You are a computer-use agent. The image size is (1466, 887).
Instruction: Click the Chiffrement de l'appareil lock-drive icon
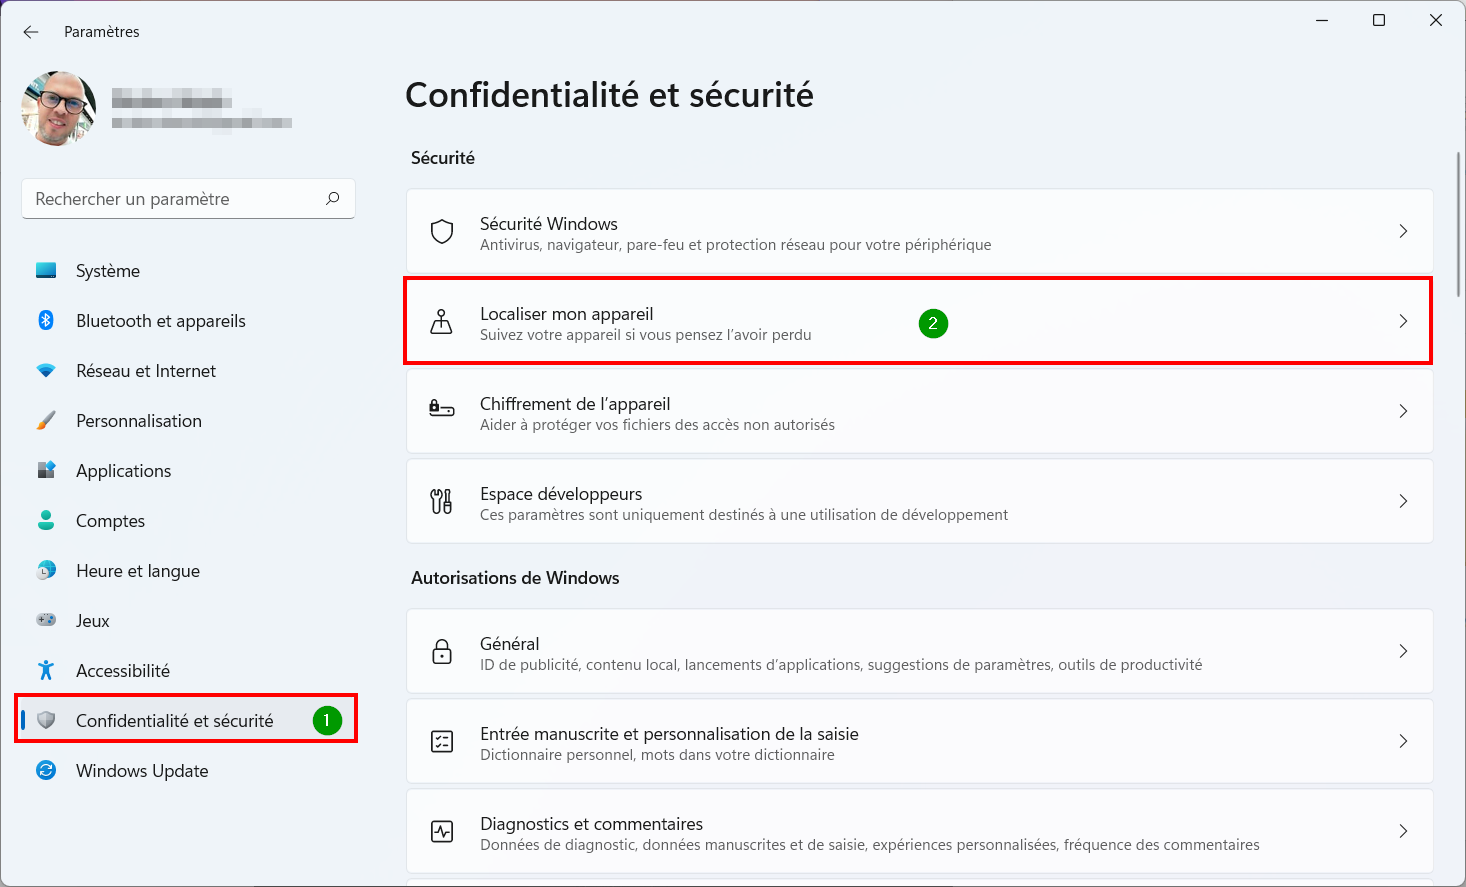[441, 408]
